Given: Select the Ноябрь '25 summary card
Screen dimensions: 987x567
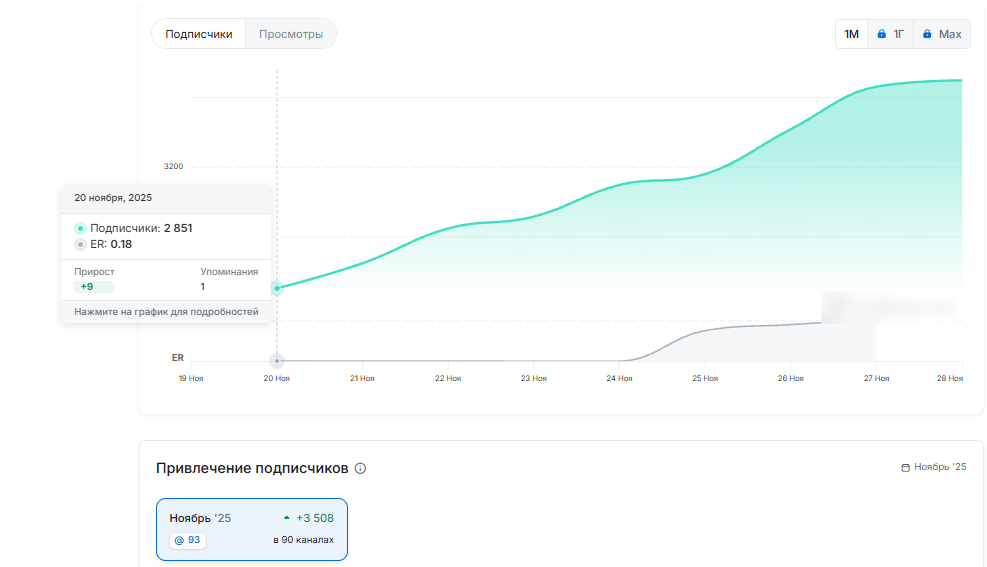Looking at the screenshot, I should tap(251, 529).
